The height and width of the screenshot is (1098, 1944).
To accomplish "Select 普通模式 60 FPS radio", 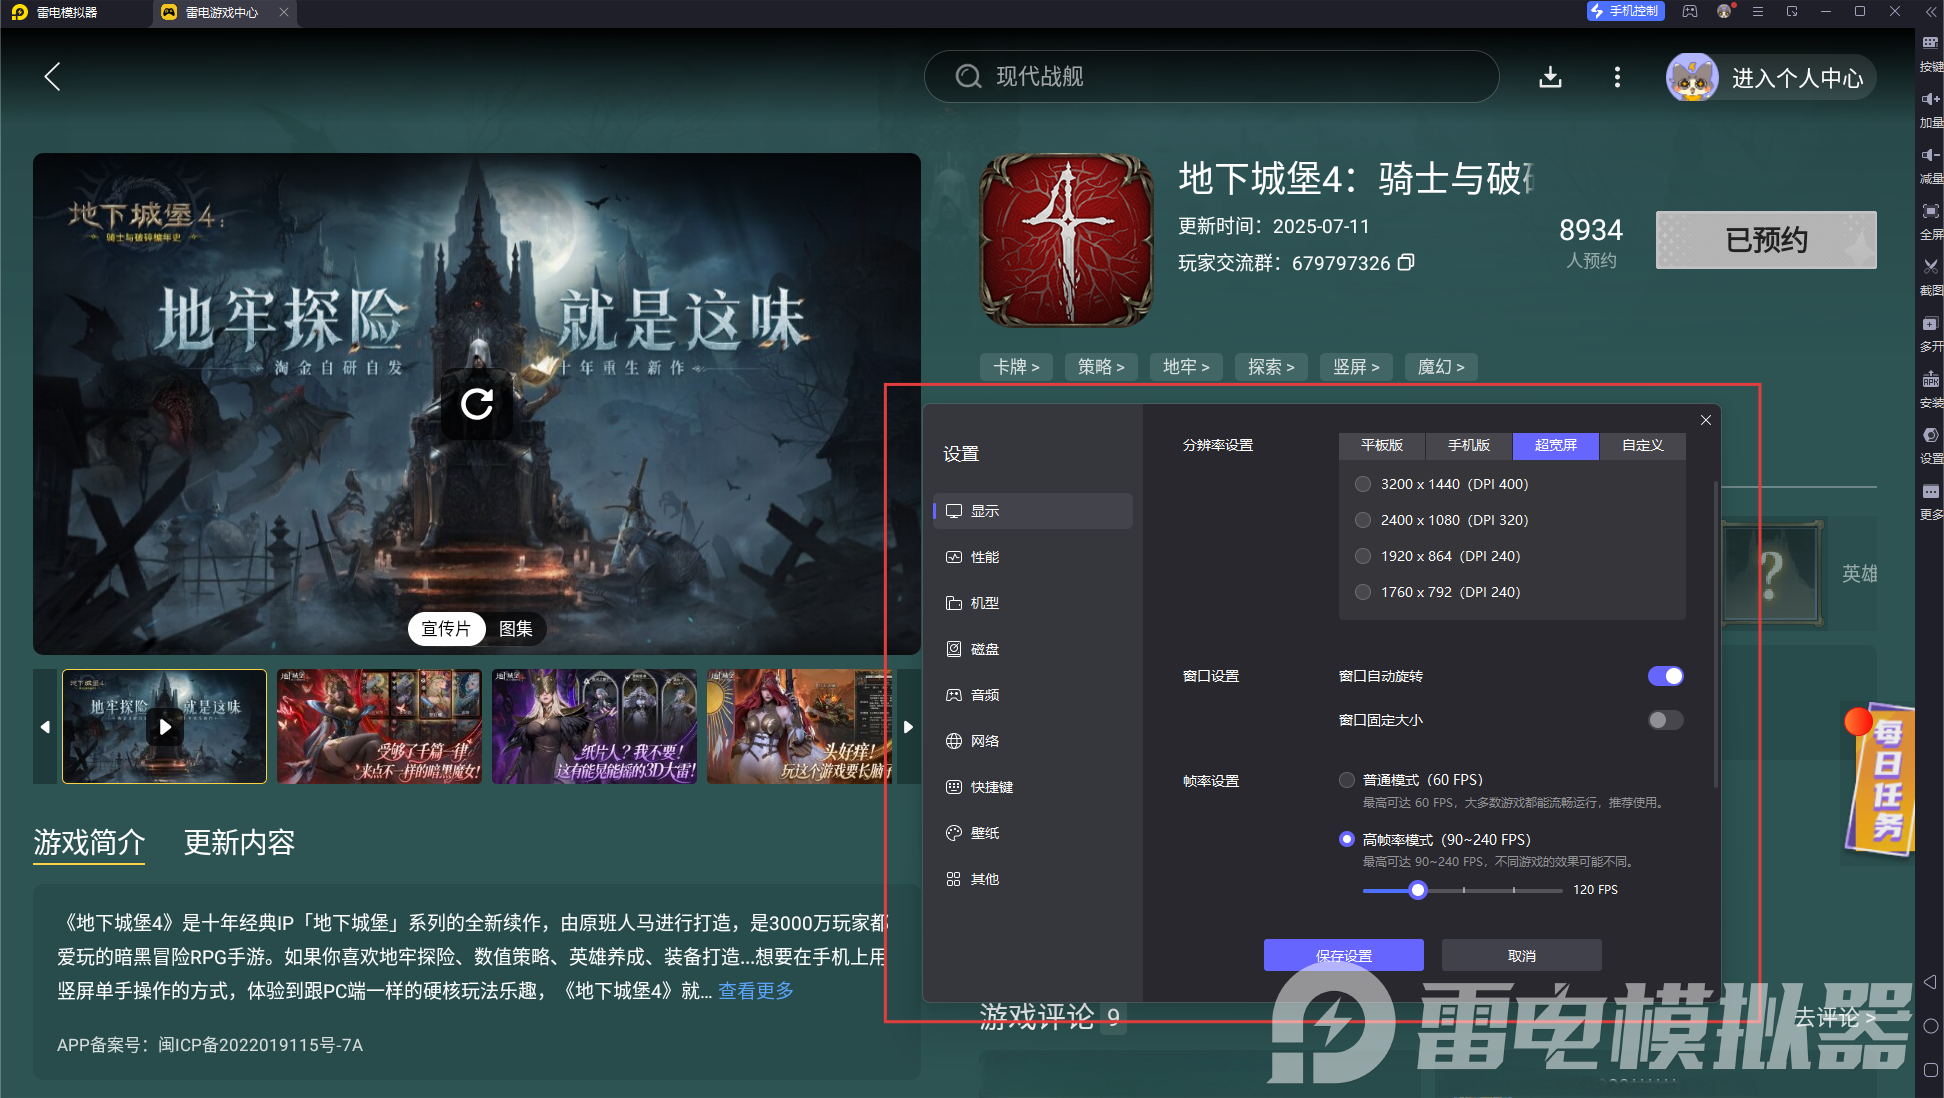I will point(1347,780).
